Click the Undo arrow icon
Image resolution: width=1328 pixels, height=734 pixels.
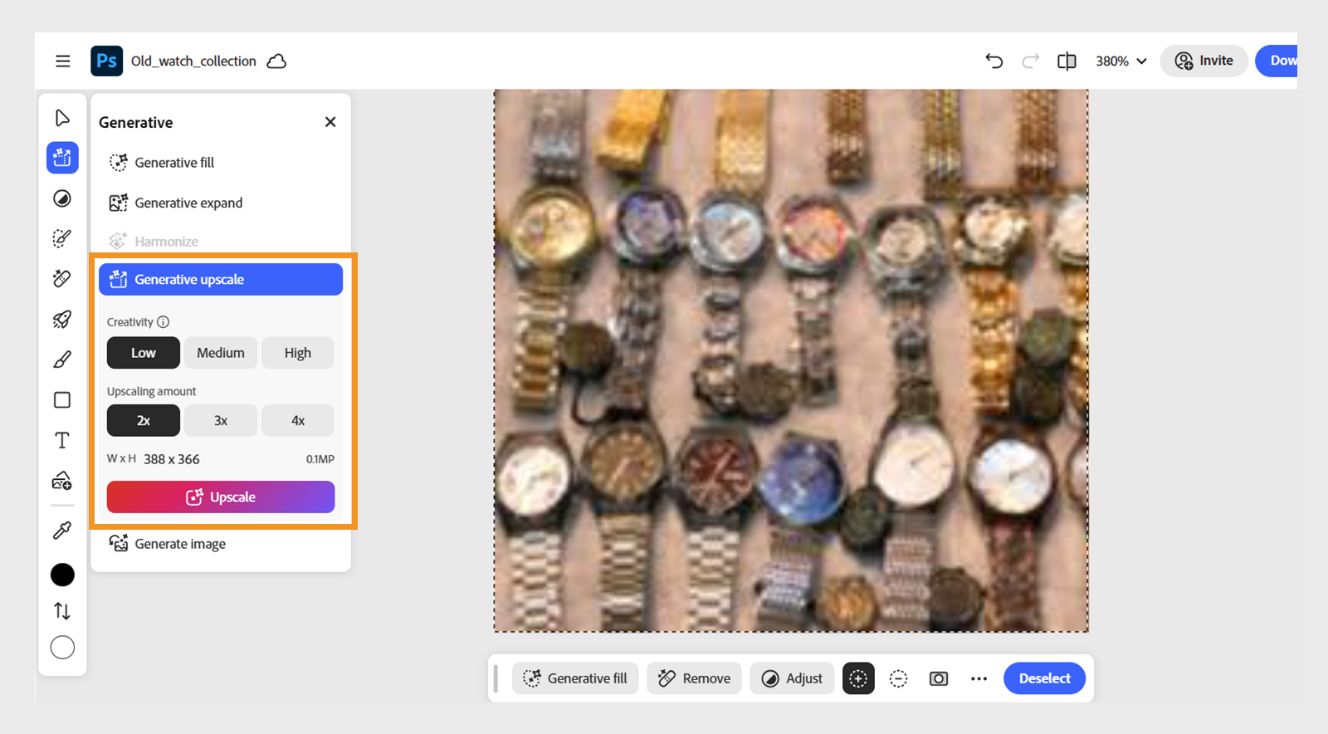coord(994,61)
